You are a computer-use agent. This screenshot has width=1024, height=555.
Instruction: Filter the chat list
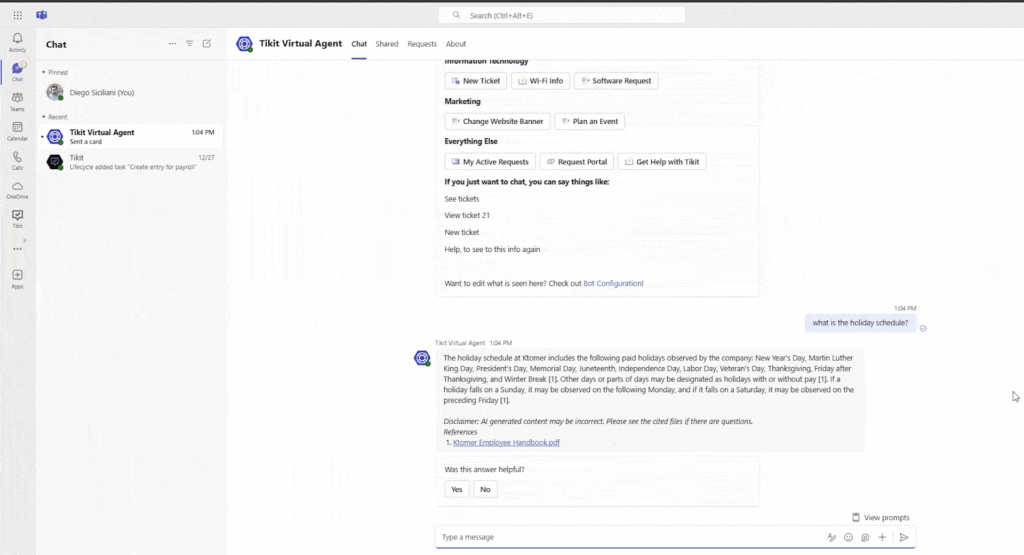[189, 44]
